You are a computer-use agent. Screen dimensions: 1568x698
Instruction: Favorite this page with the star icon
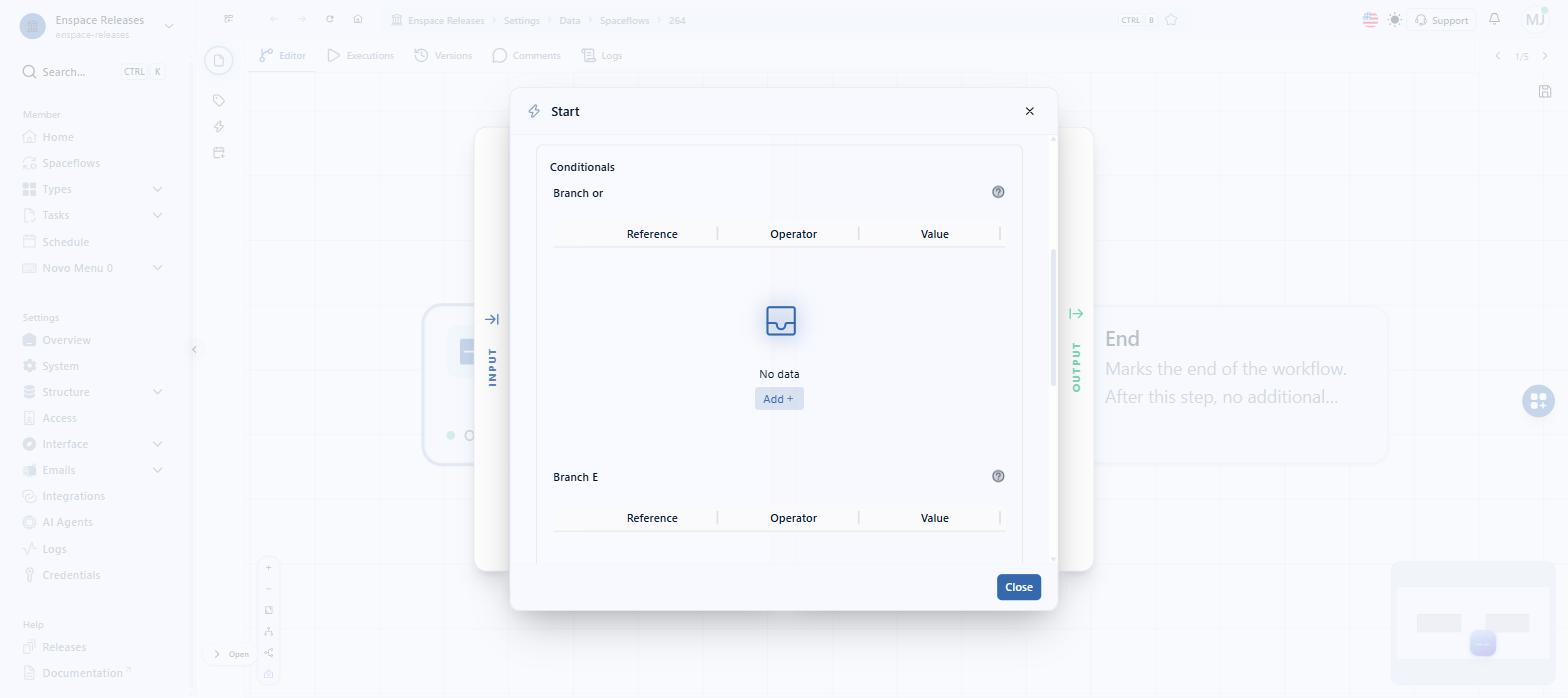coord(1171,20)
